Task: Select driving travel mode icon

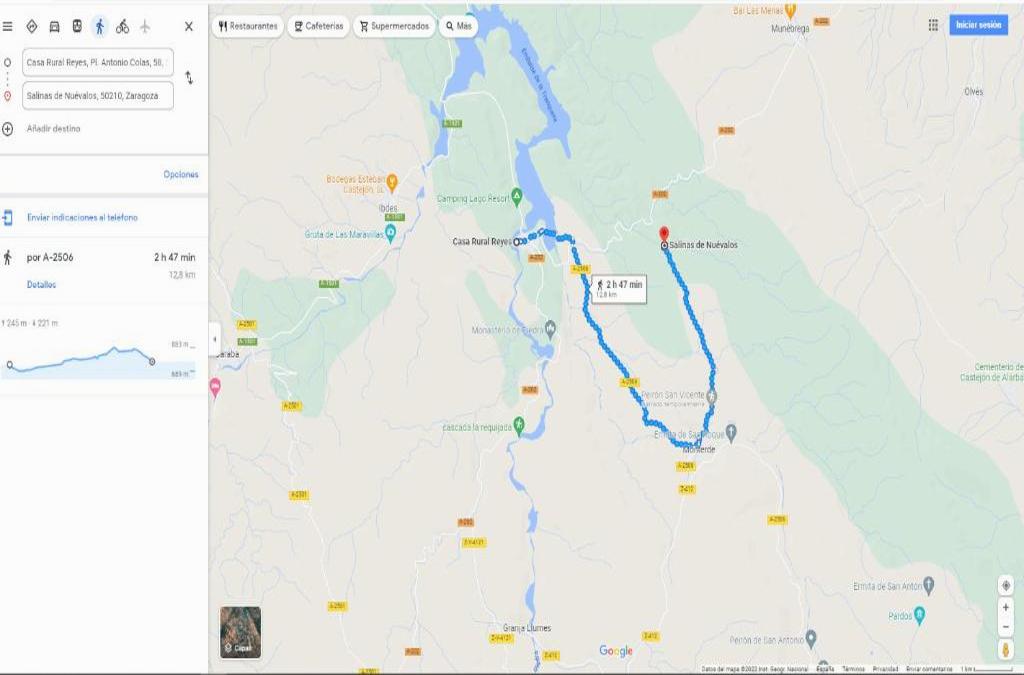Action: pos(55,27)
